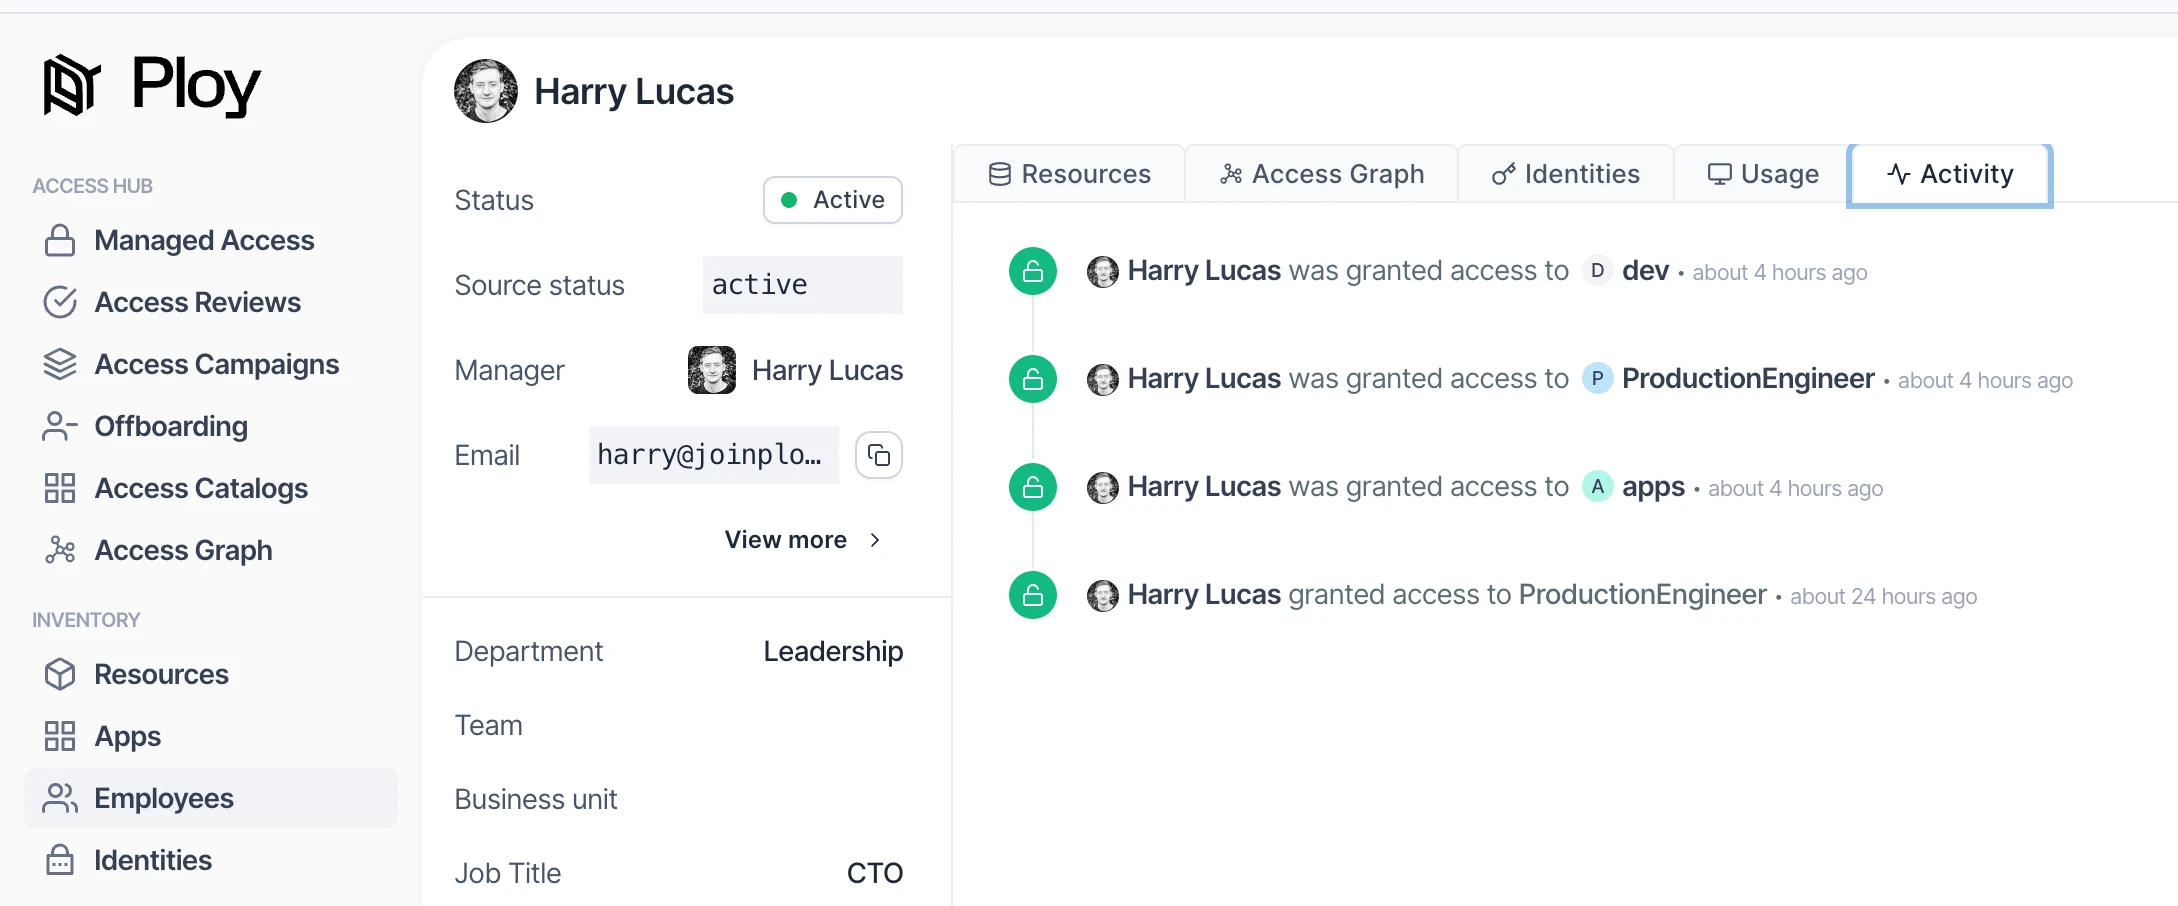Open Access Reviews checkmark icon
The width and height of the screenshot is (2178, 906).
[60, 302]
